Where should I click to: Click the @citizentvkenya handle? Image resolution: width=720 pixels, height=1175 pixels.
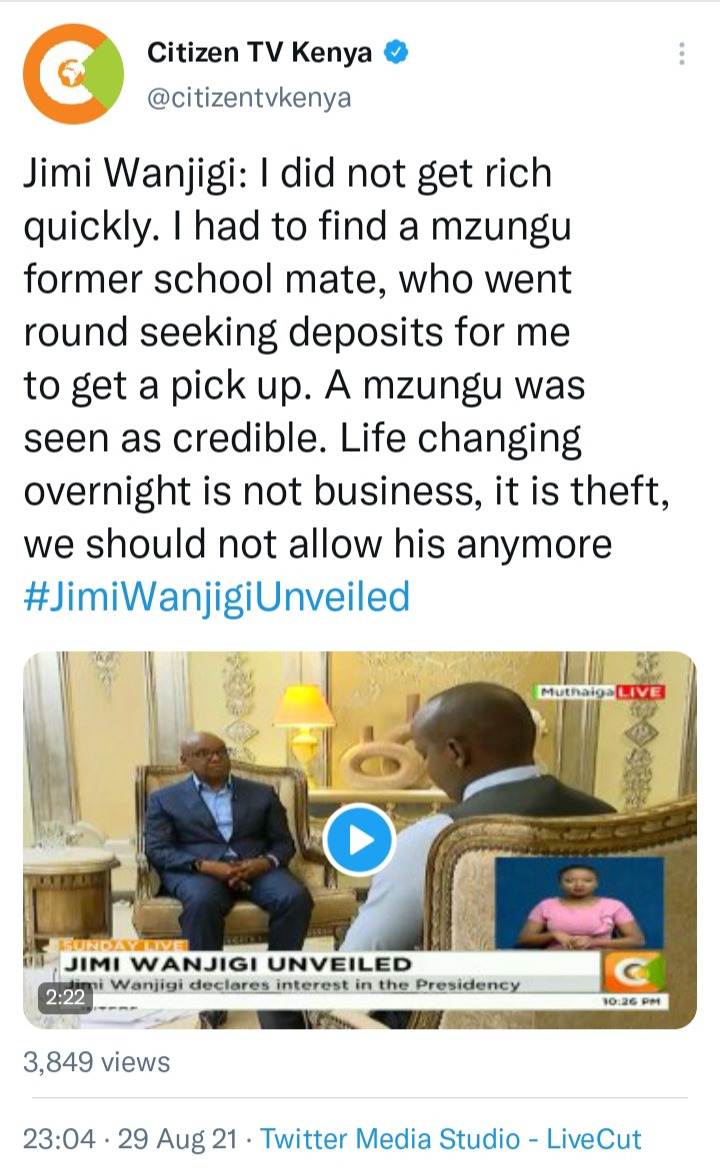pos(249,97)
